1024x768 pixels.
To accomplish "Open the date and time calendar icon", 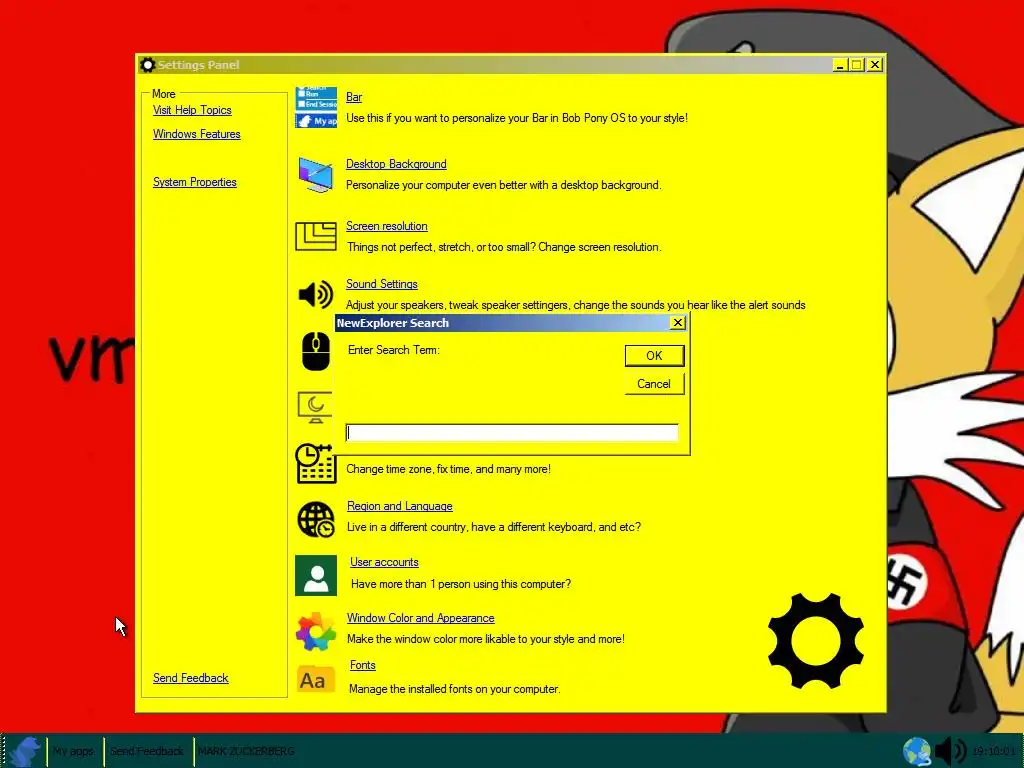I will [x=316, y=463].
